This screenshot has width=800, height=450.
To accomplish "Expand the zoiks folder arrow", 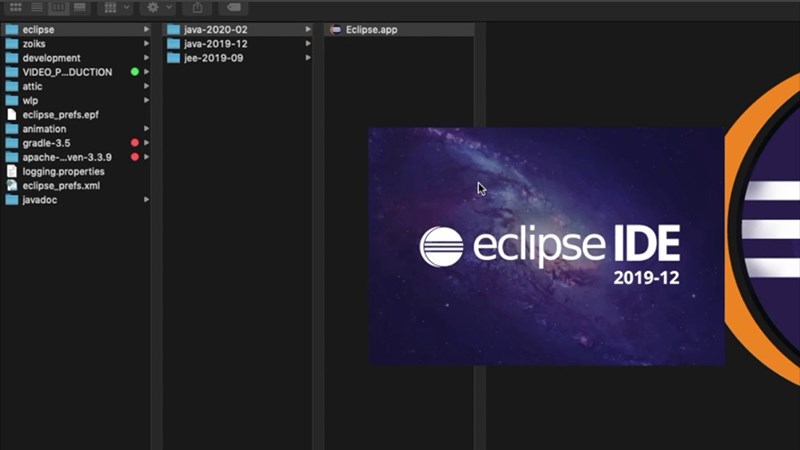I will tap(146, 44).
